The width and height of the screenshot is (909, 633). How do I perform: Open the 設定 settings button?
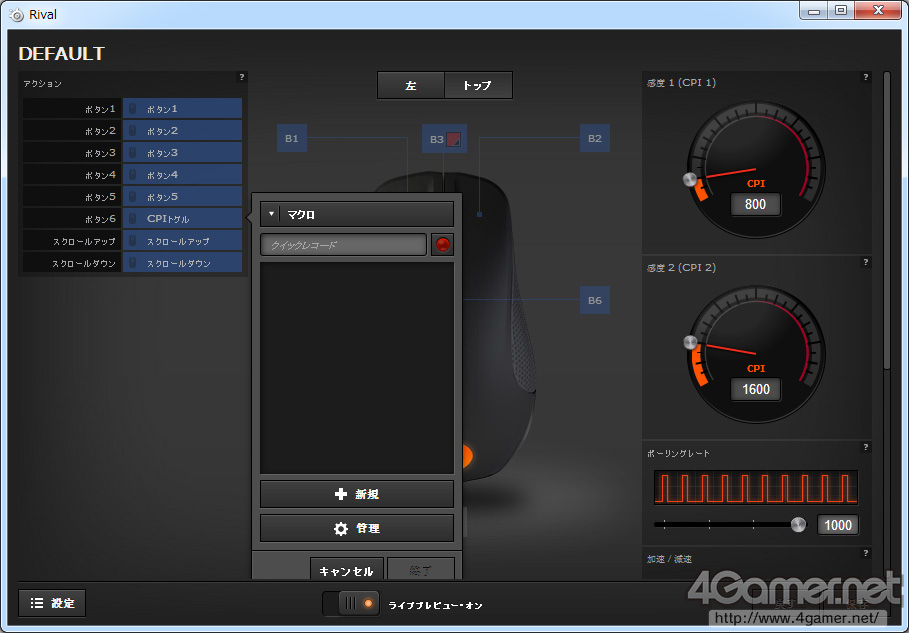point(52,603)
